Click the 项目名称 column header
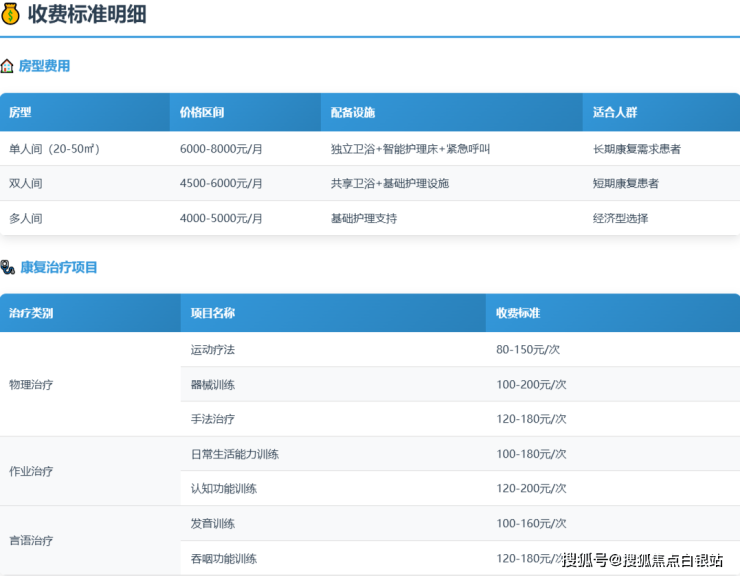Viewport: 740px width, 576px height. pyautogui.click(x=213, y=313)
